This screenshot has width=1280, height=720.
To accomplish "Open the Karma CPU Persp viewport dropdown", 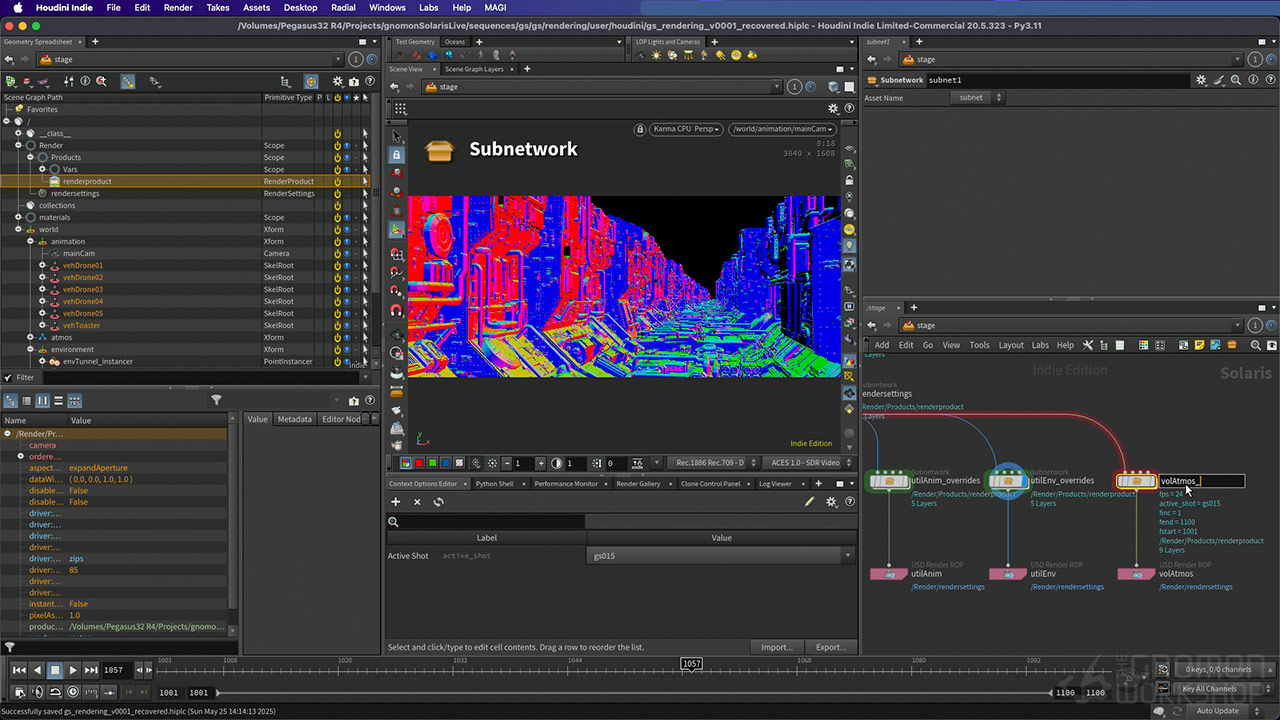I will (x=685, y=129).
